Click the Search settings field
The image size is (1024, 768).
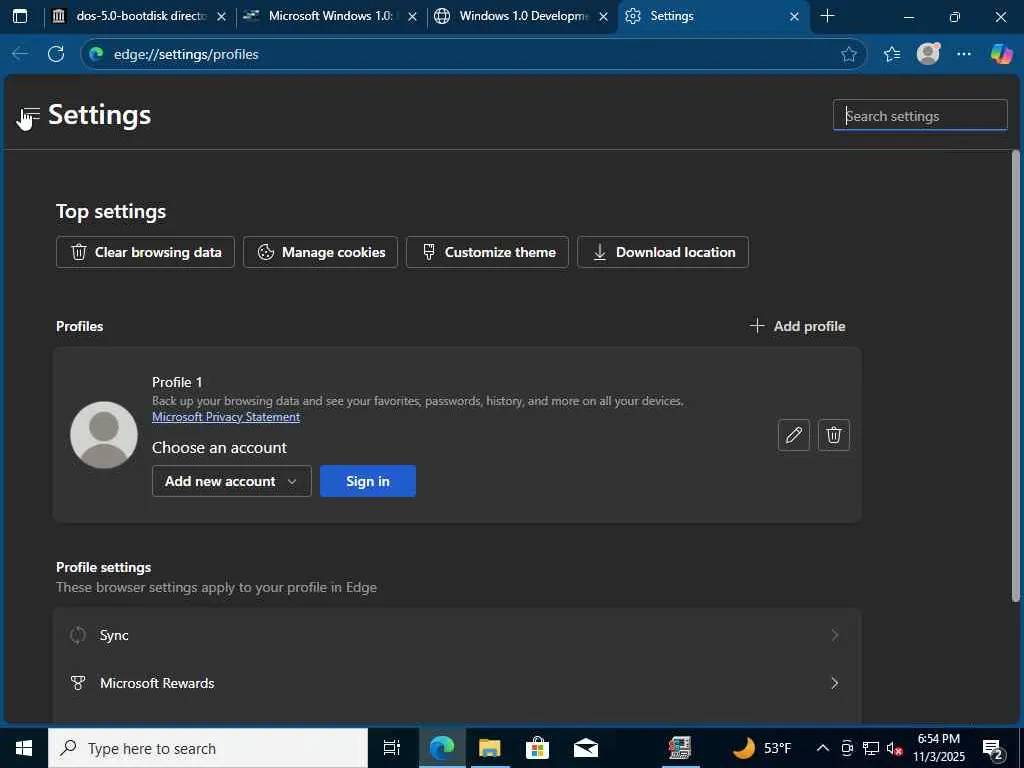920,116
